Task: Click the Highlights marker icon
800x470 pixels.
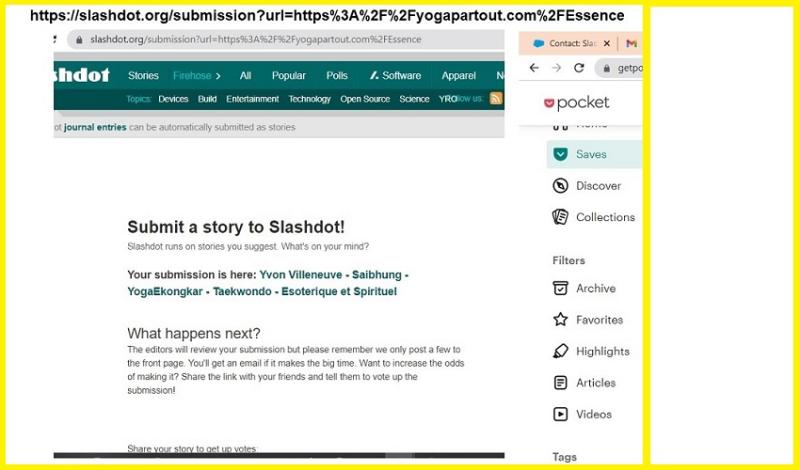Action: (x=561, y=351)
